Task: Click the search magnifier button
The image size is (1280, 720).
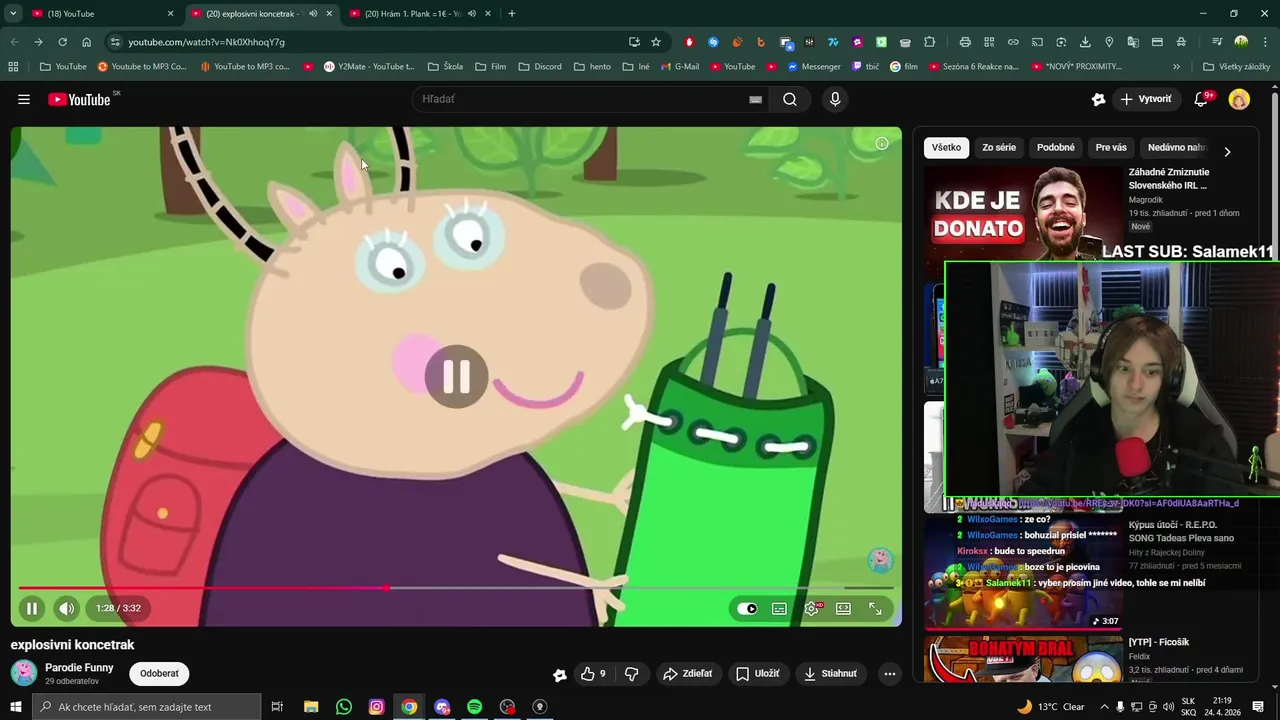Action: tap(790, 99)
